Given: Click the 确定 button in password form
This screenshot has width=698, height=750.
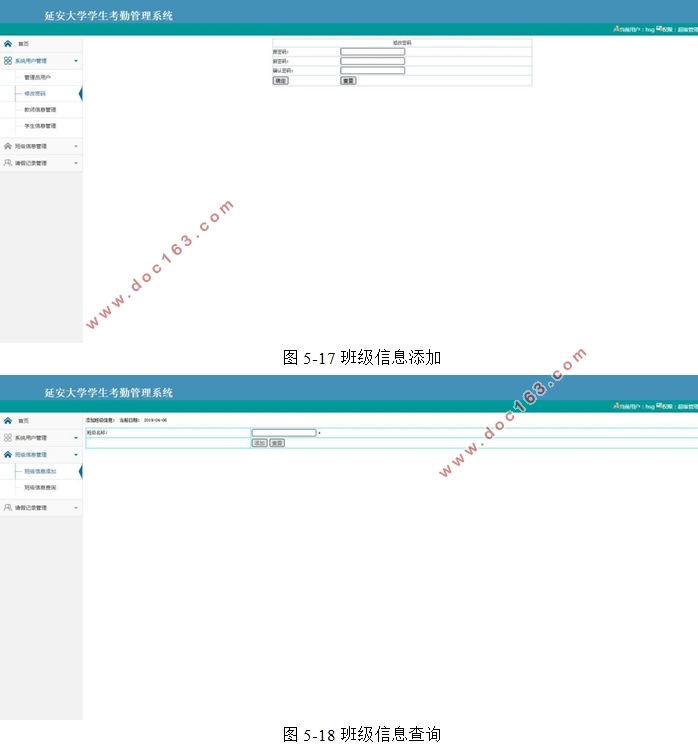Looking at the screenshot, I should (x=280, y=80).
